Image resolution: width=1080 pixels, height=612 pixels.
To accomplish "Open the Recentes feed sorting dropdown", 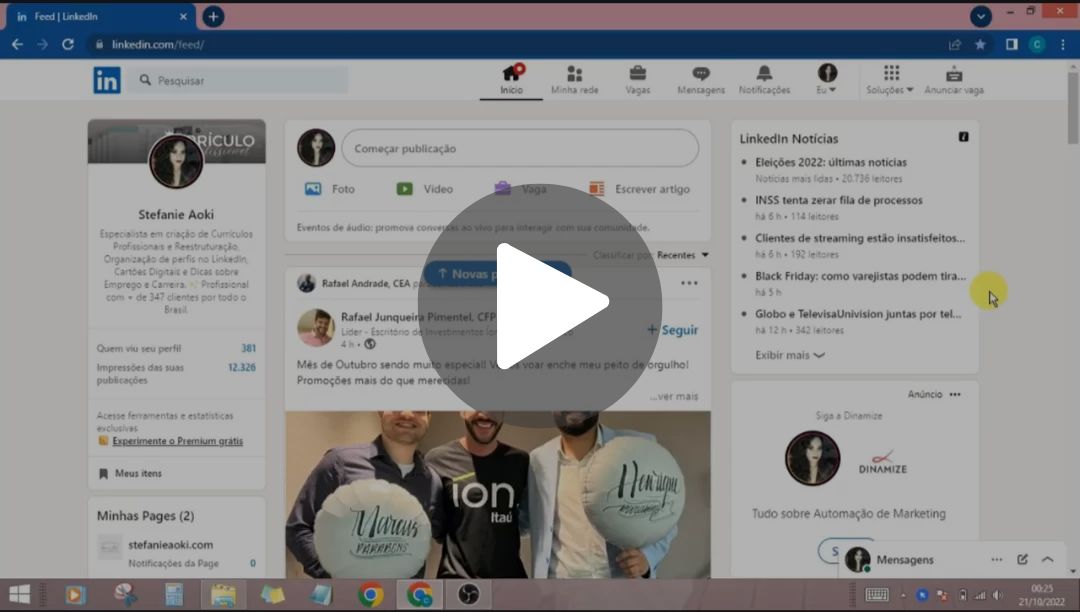I will (x=683, y=255).
